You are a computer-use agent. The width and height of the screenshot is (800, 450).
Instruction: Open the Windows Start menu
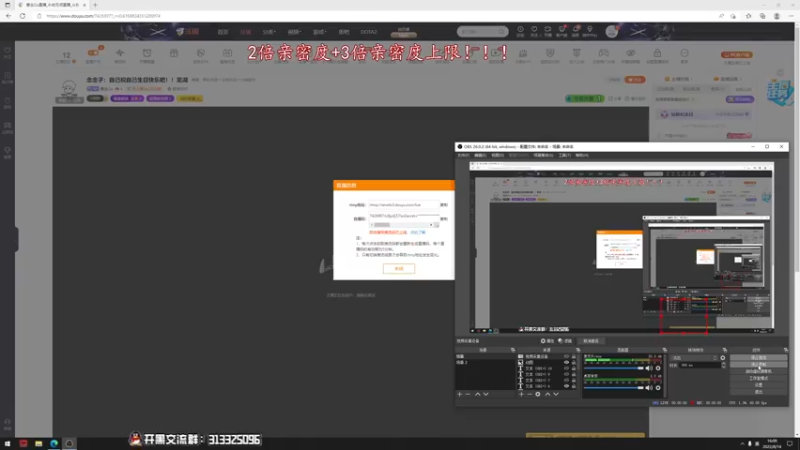(x=8, y=443)
